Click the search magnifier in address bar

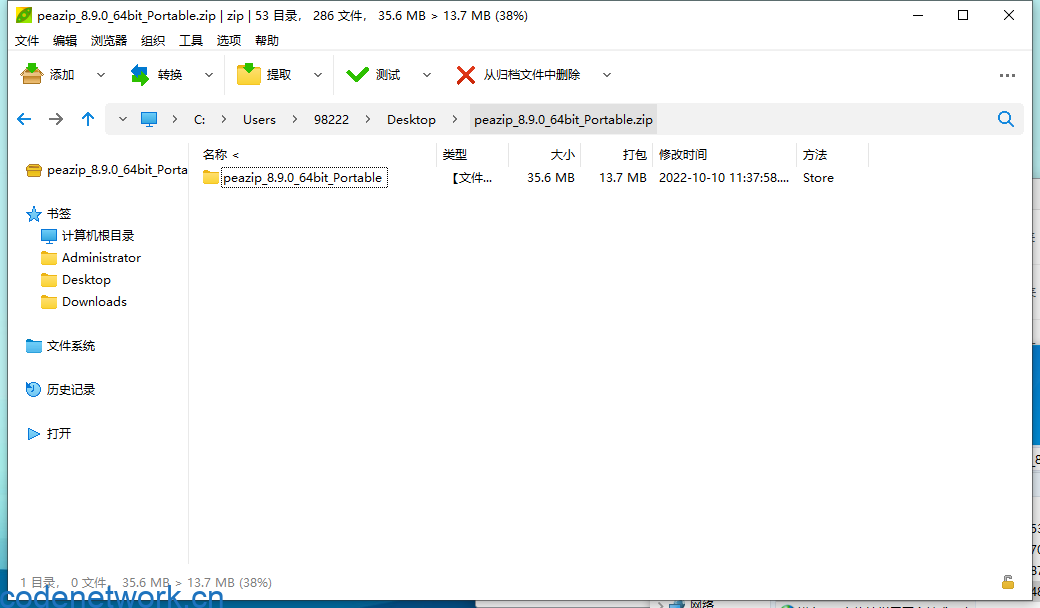(1006, 118)
